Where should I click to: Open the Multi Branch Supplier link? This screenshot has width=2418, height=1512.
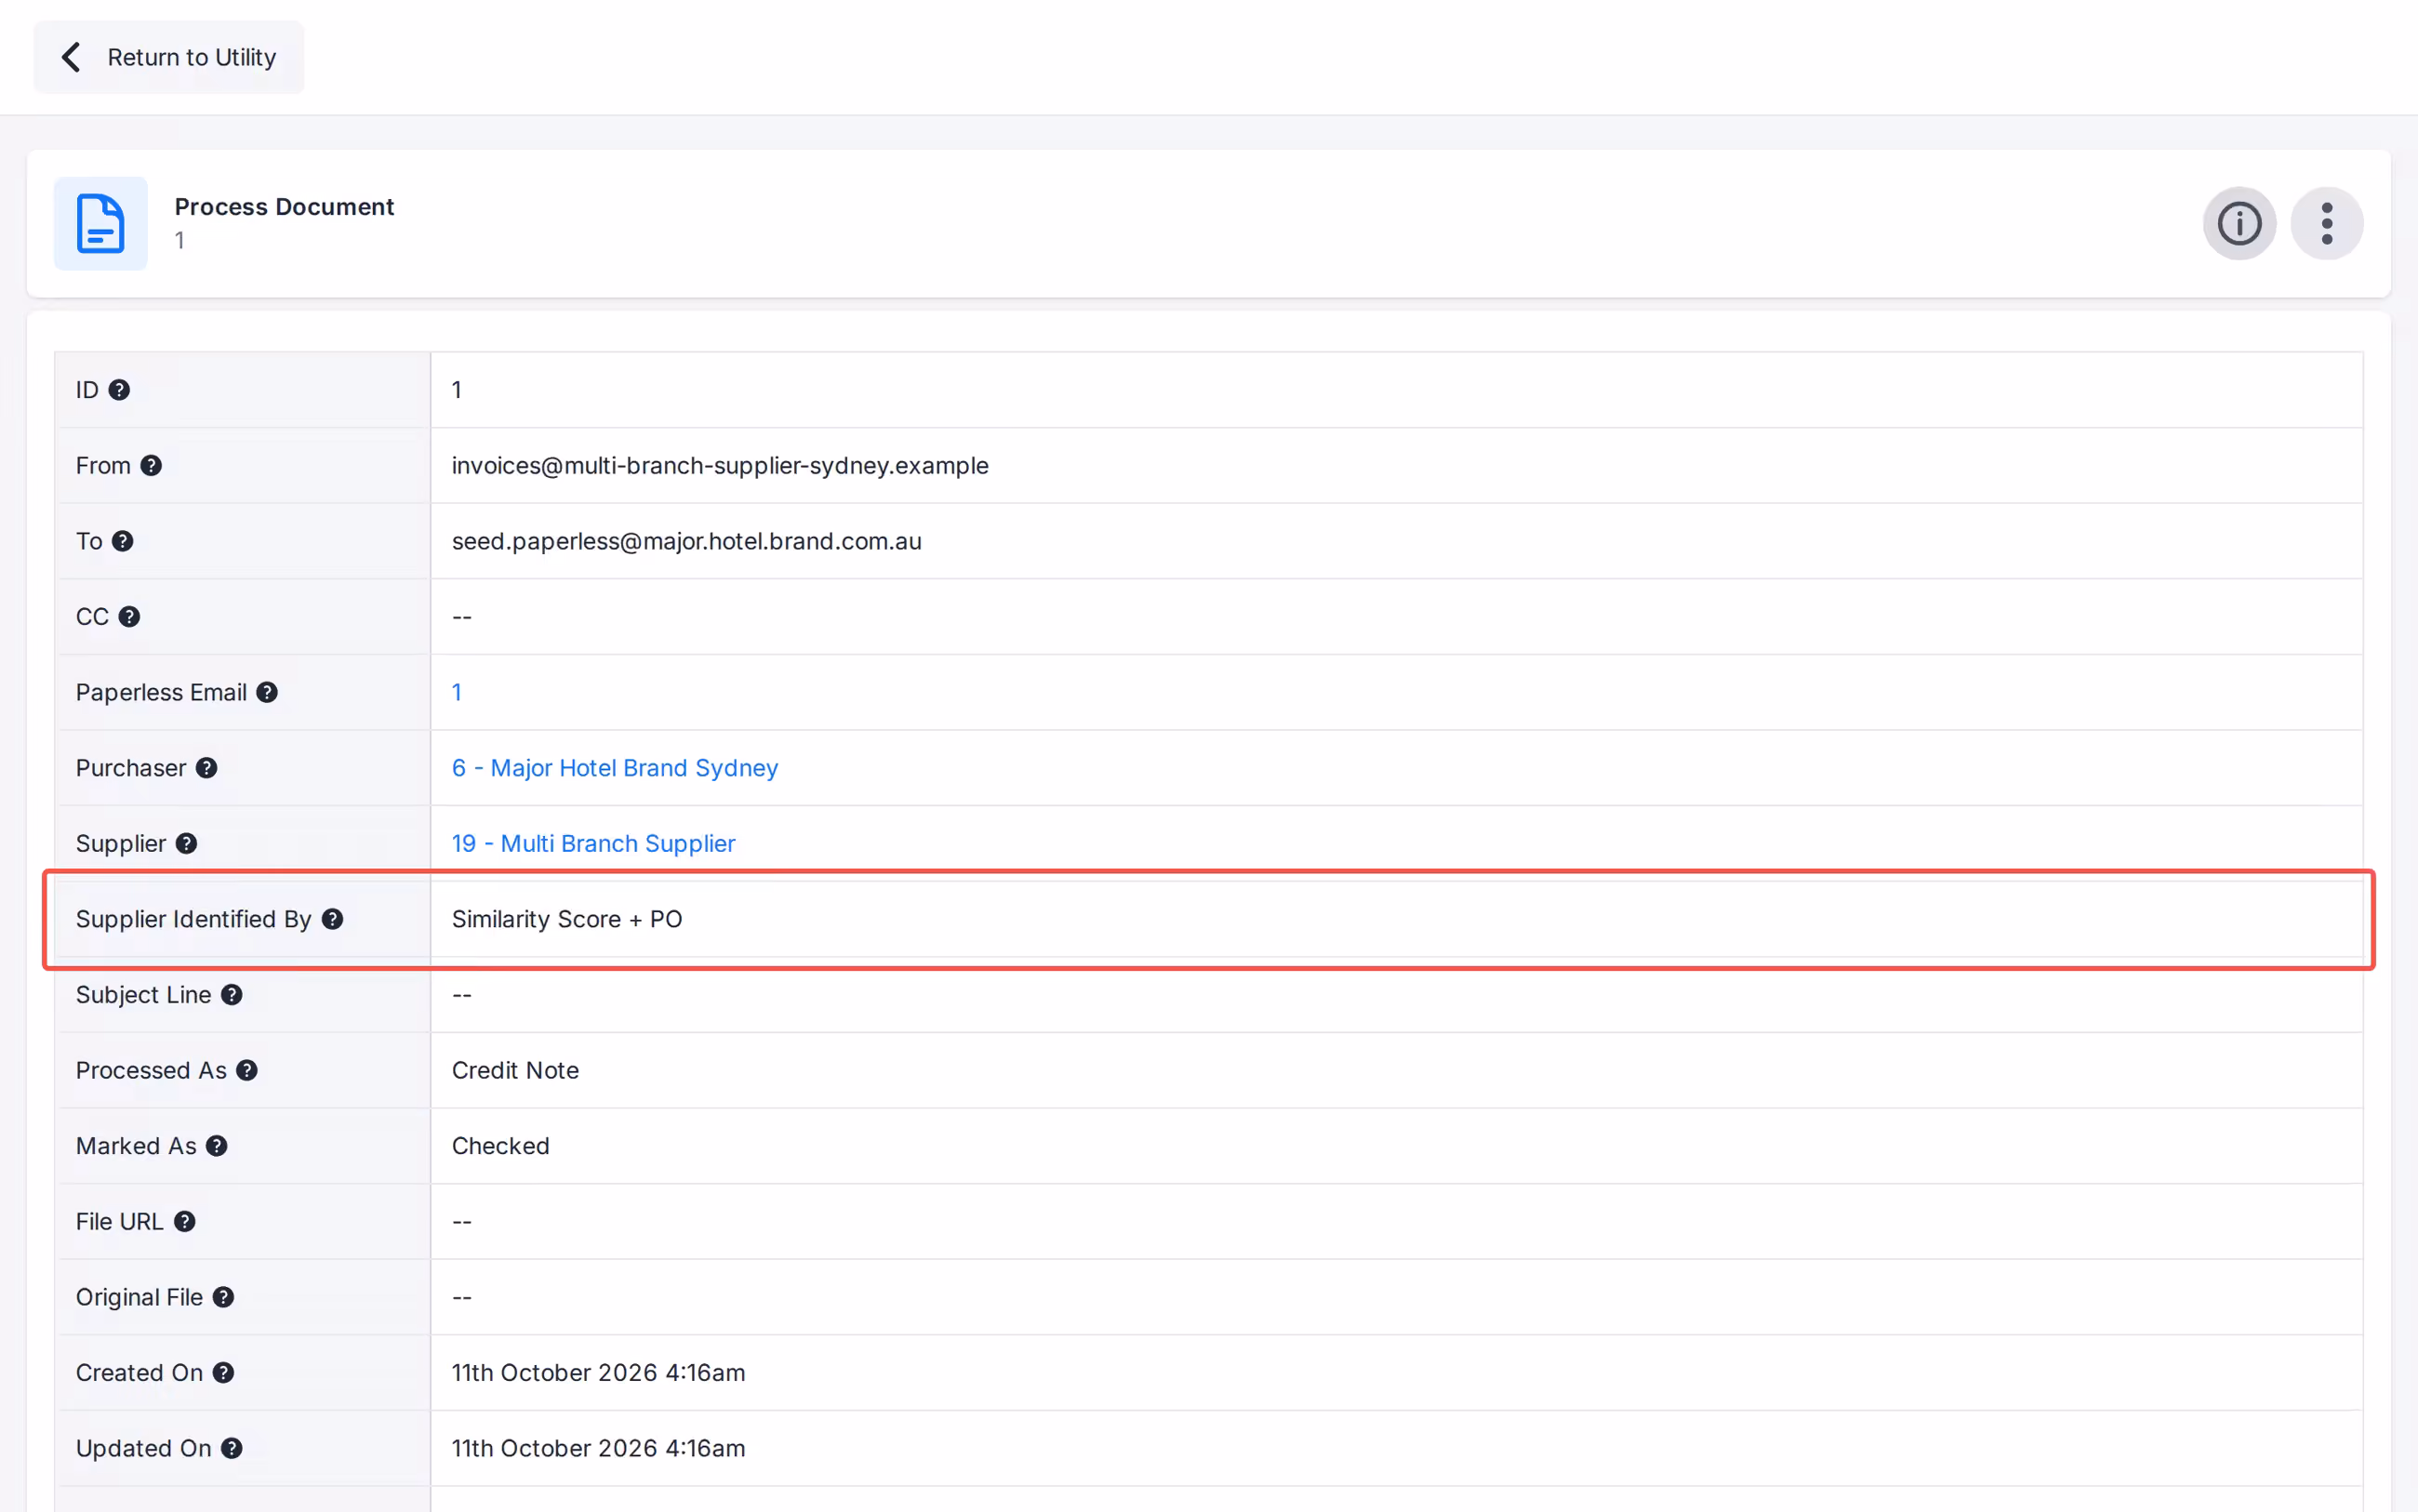[x=593, y=844]
